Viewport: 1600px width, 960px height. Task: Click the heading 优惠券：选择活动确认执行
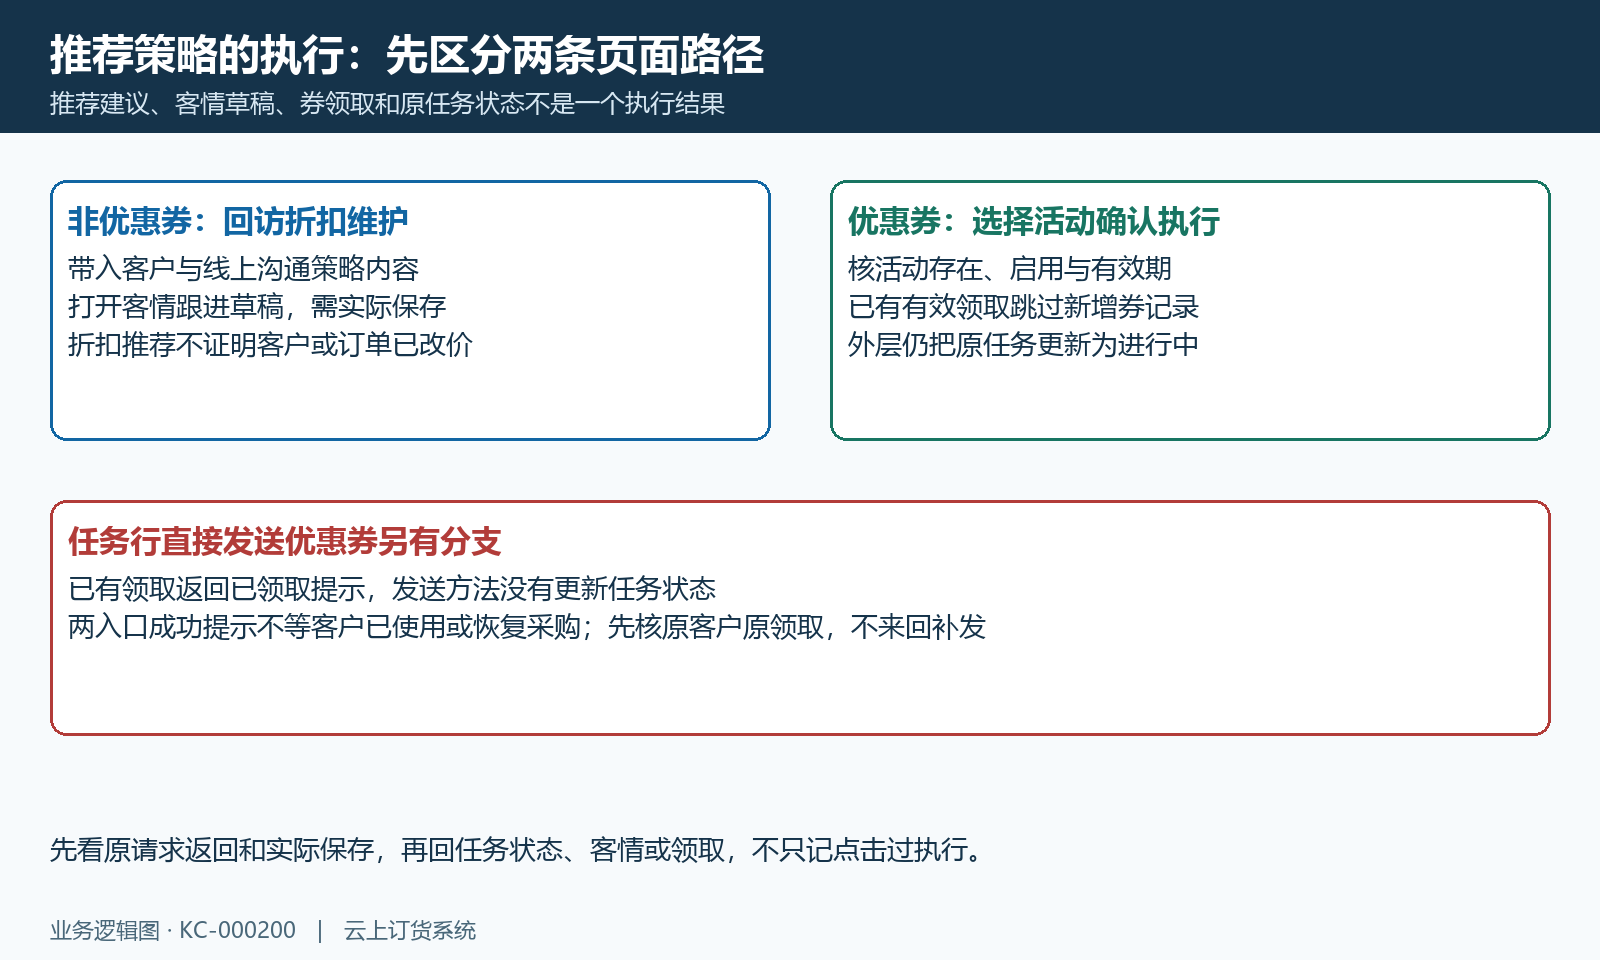[1034, 221]
